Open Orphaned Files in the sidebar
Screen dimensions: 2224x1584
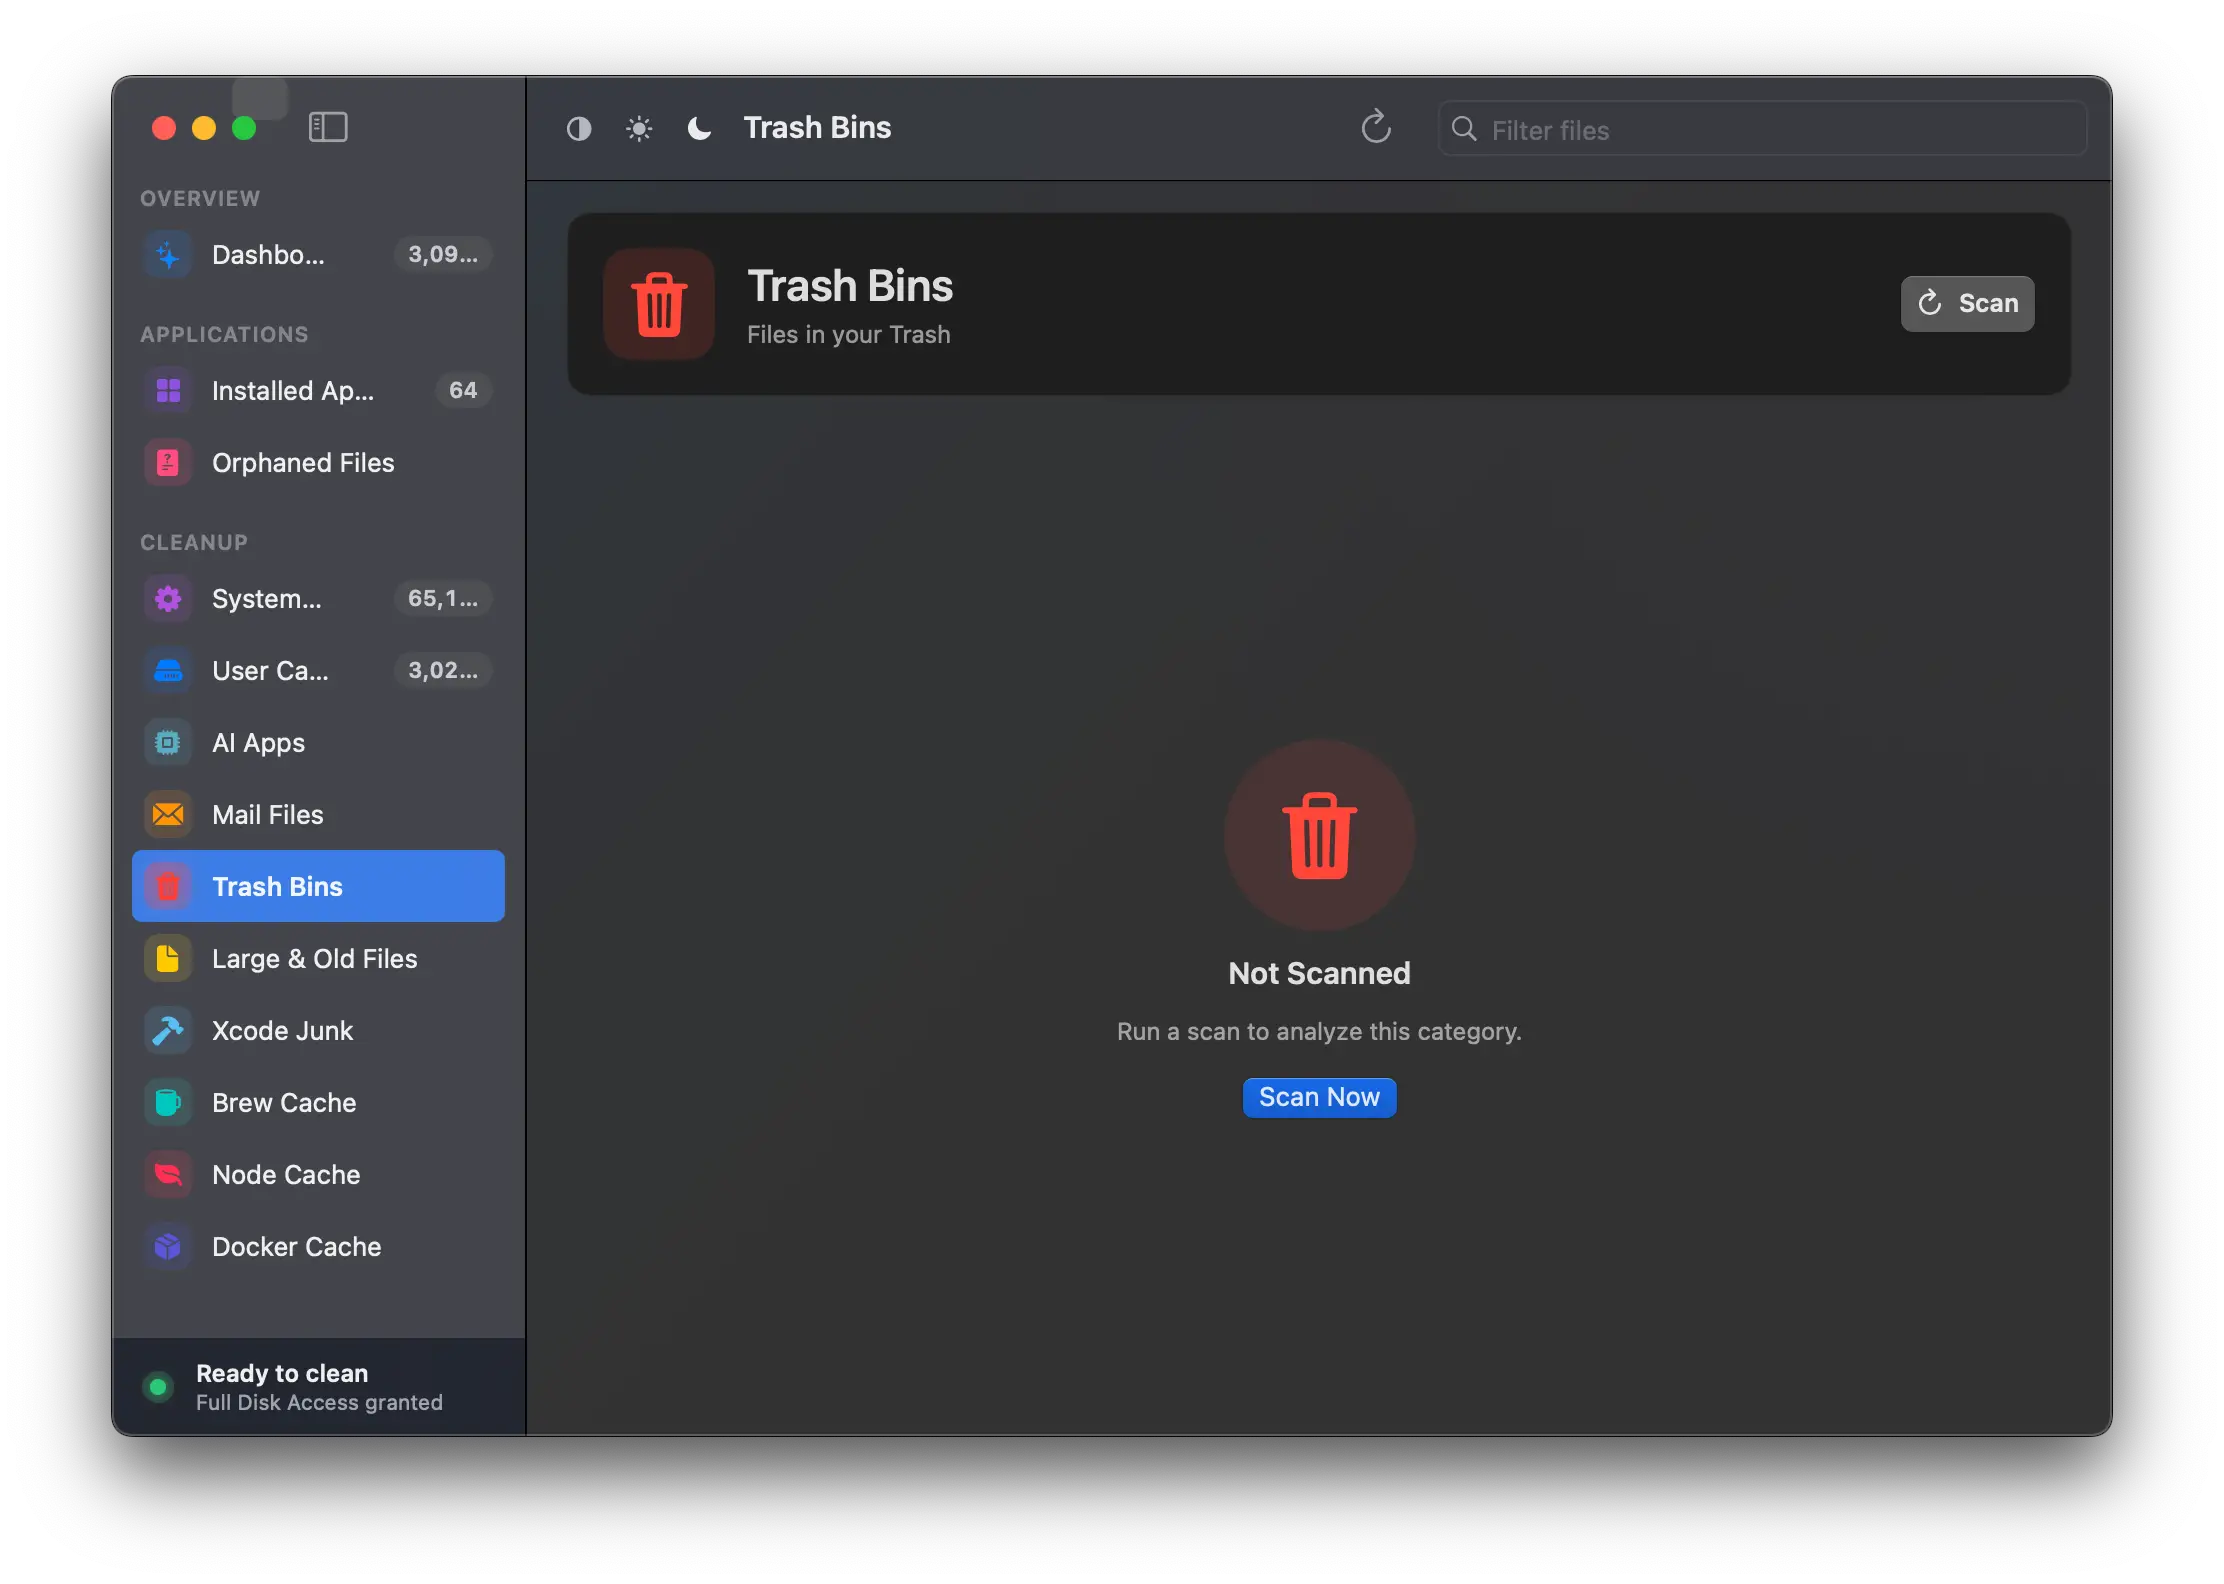318,463
